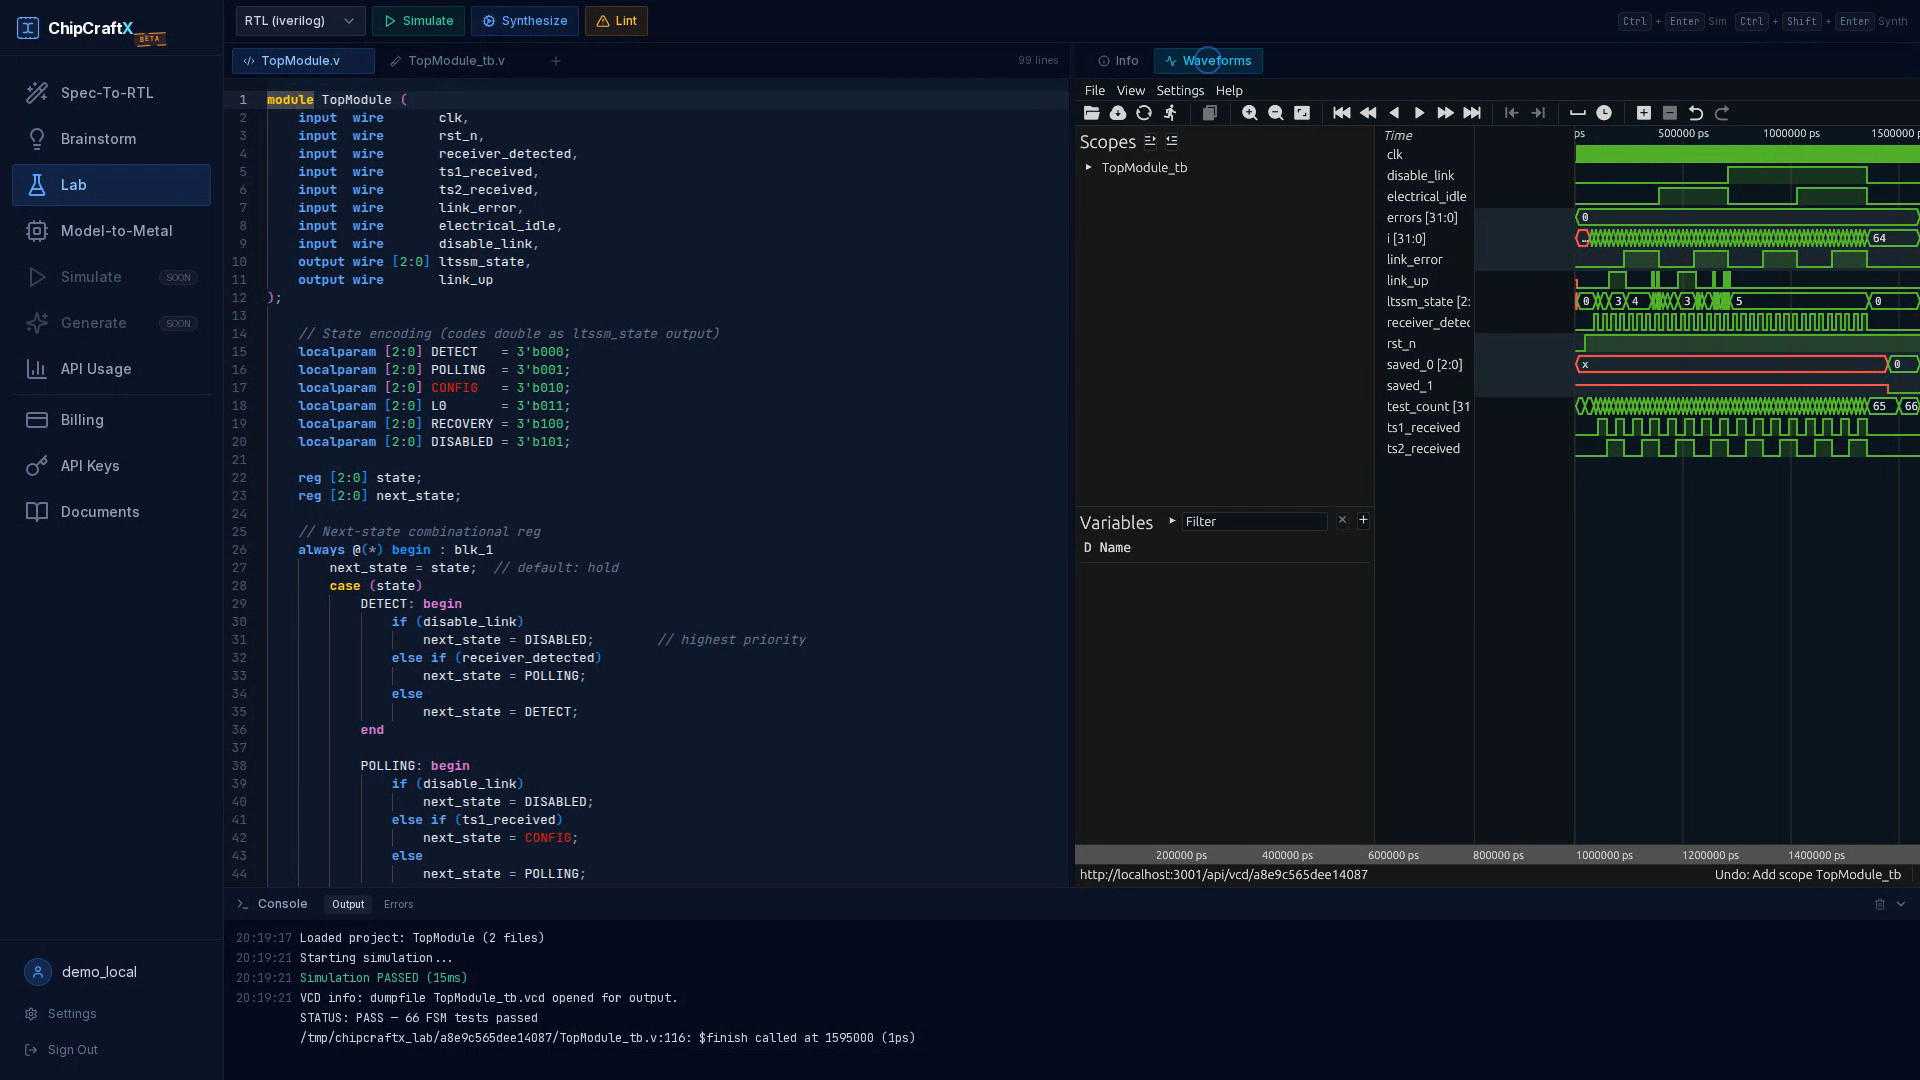This screenshot has width=1920, height=1080.
Task: Step waveform view left
Action: pos(1394,113)
